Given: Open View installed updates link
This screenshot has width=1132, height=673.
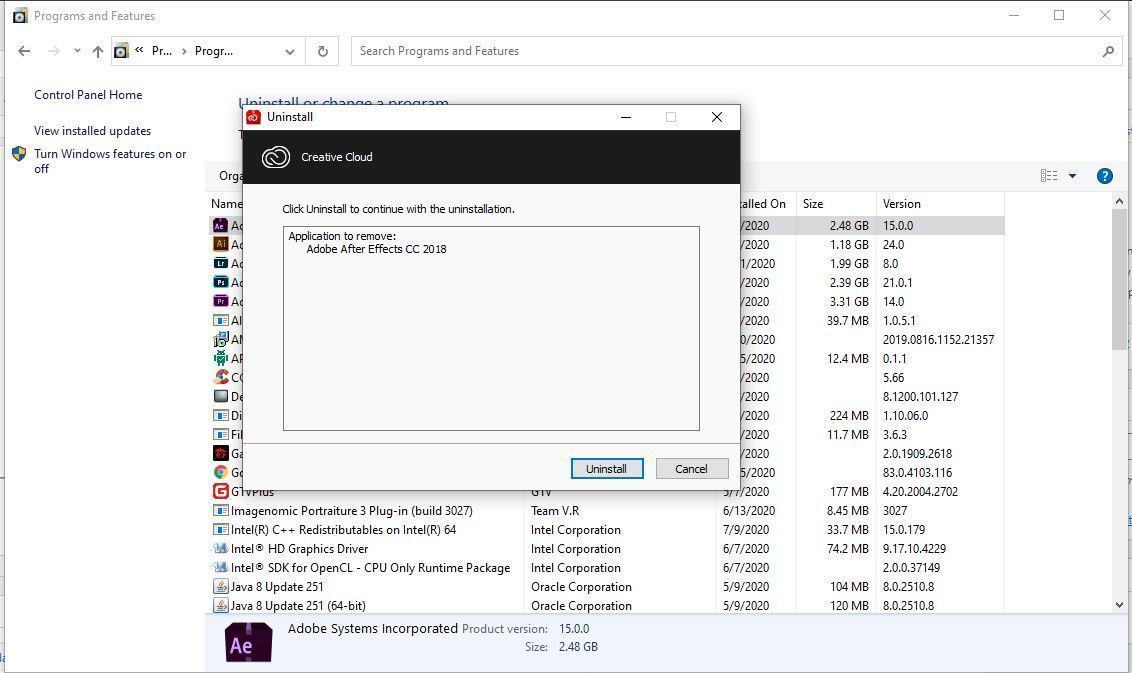Looking at the screenshot, I should click(92, 131).
